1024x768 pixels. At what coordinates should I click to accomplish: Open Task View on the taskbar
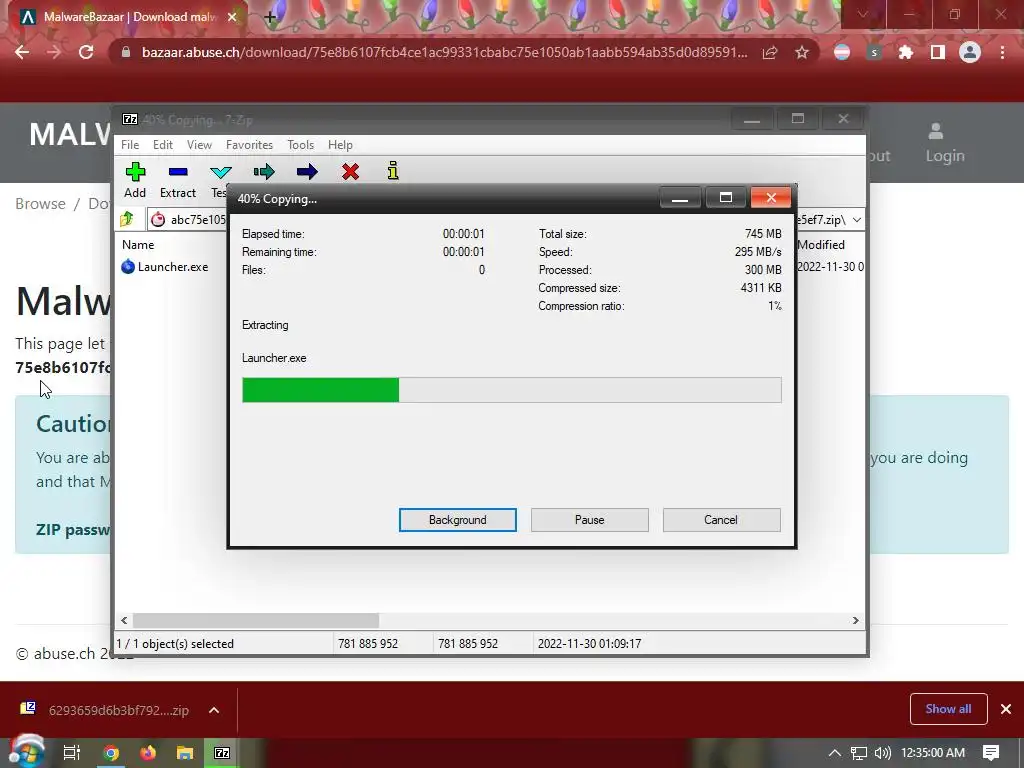click(x=71, y=753)
